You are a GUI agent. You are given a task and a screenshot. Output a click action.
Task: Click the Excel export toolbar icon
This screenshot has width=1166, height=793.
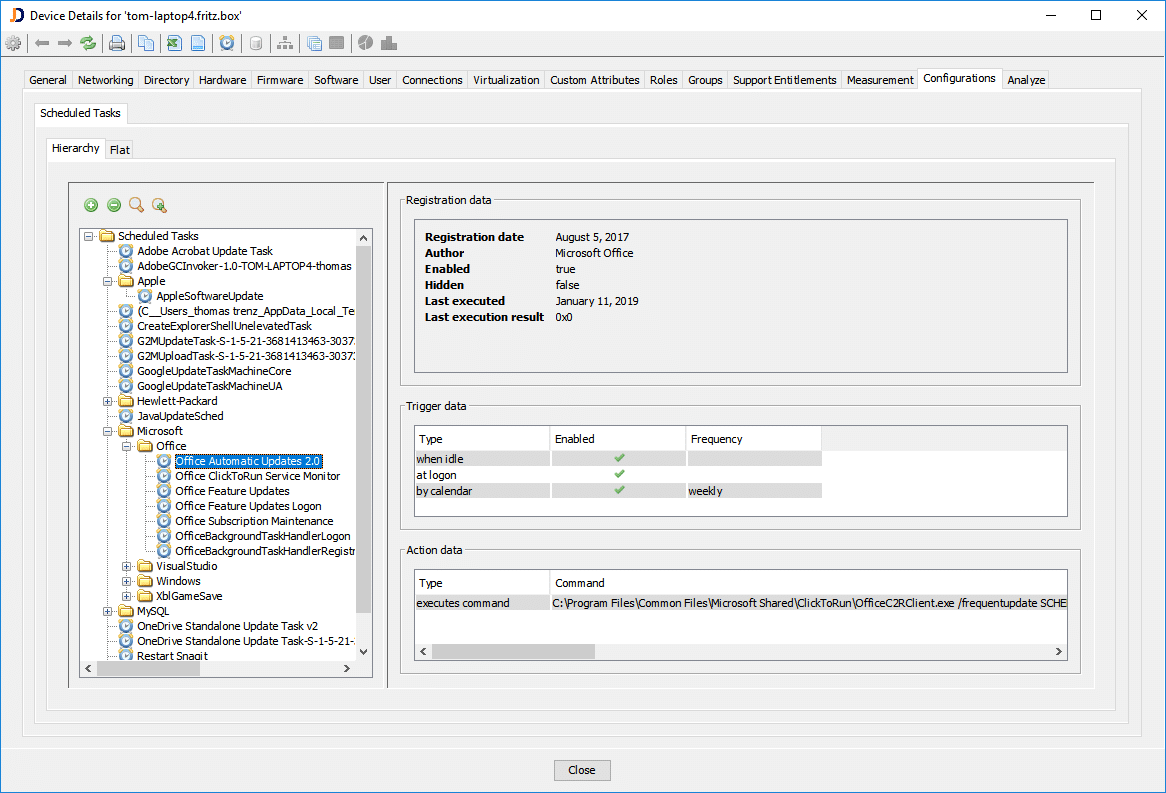pos(173,43)
